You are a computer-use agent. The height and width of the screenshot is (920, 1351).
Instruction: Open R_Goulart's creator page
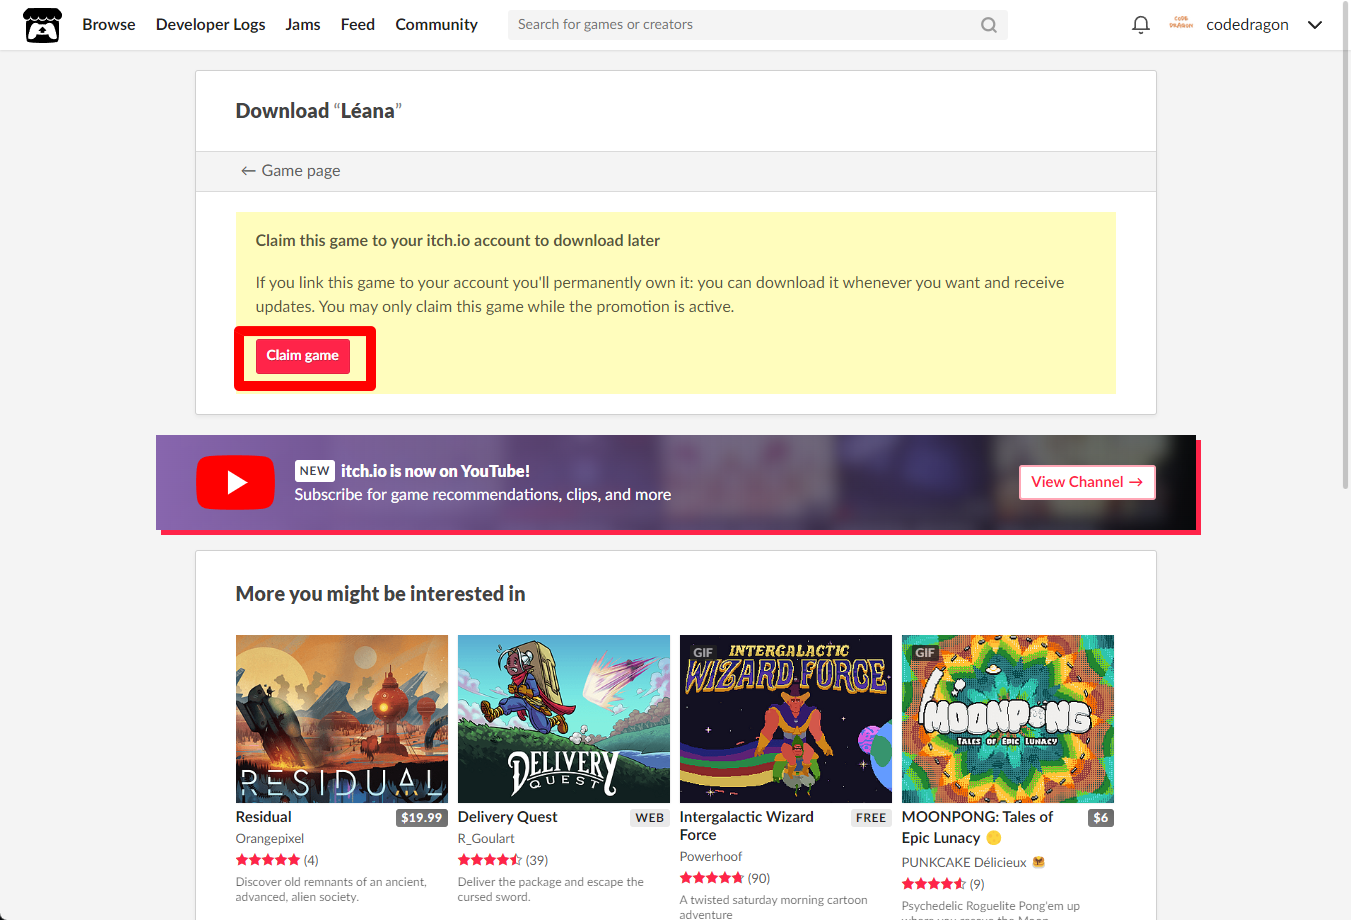coord(486,839)
